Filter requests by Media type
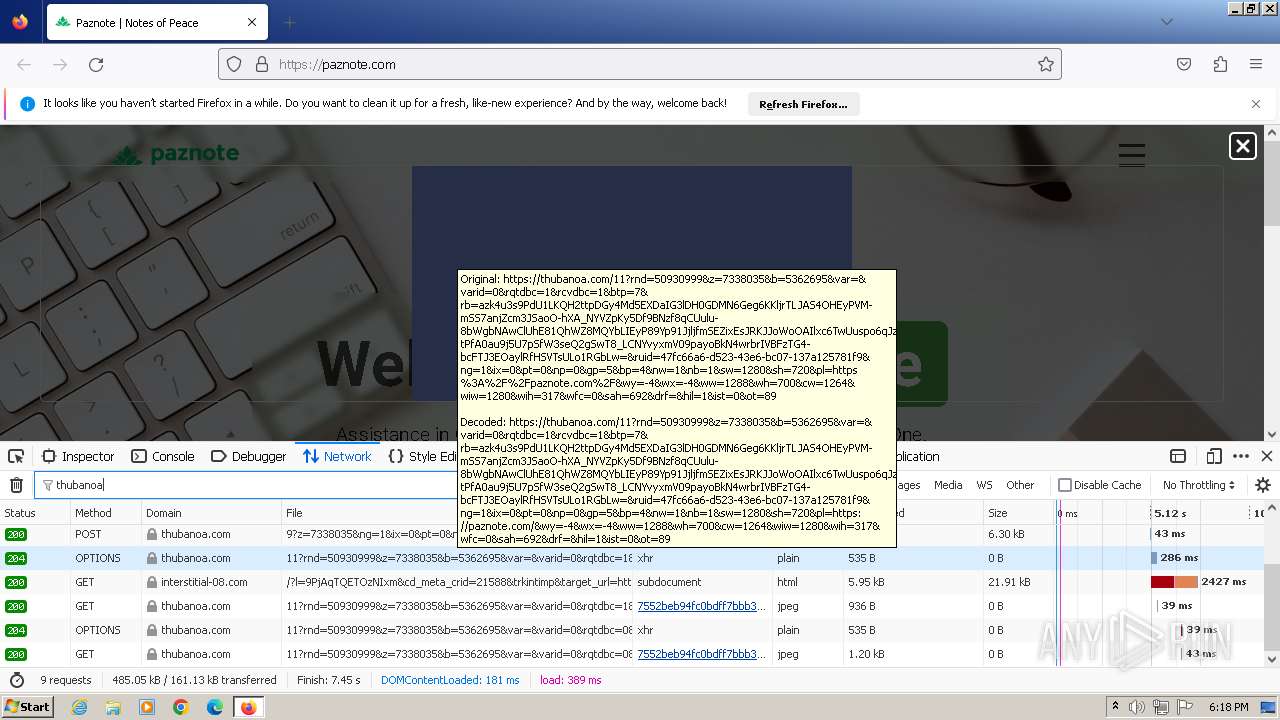Screen dimensions: 1280x720 tap(948, 485)
